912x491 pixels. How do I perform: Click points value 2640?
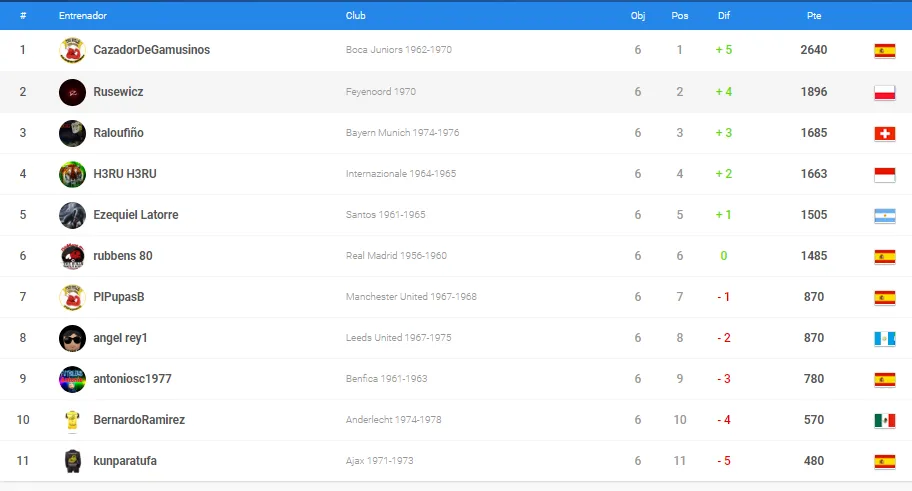point(814,49)
